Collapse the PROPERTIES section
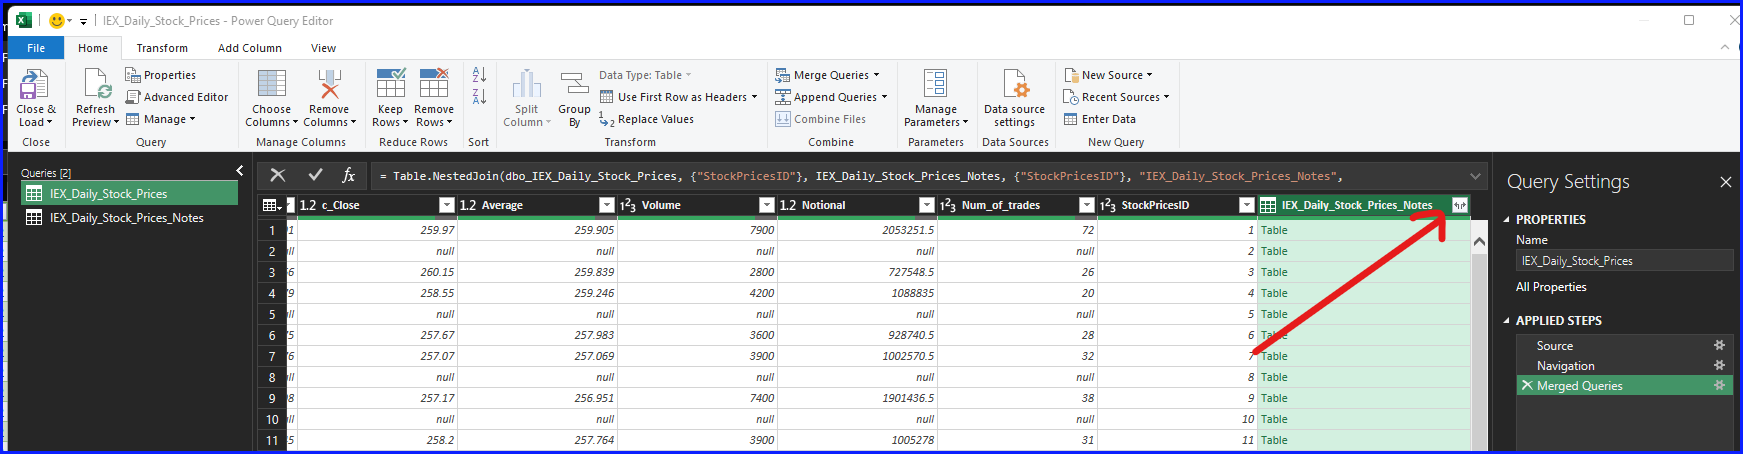Screen dimensions: 1743x454 click(x=1507, y=220)
